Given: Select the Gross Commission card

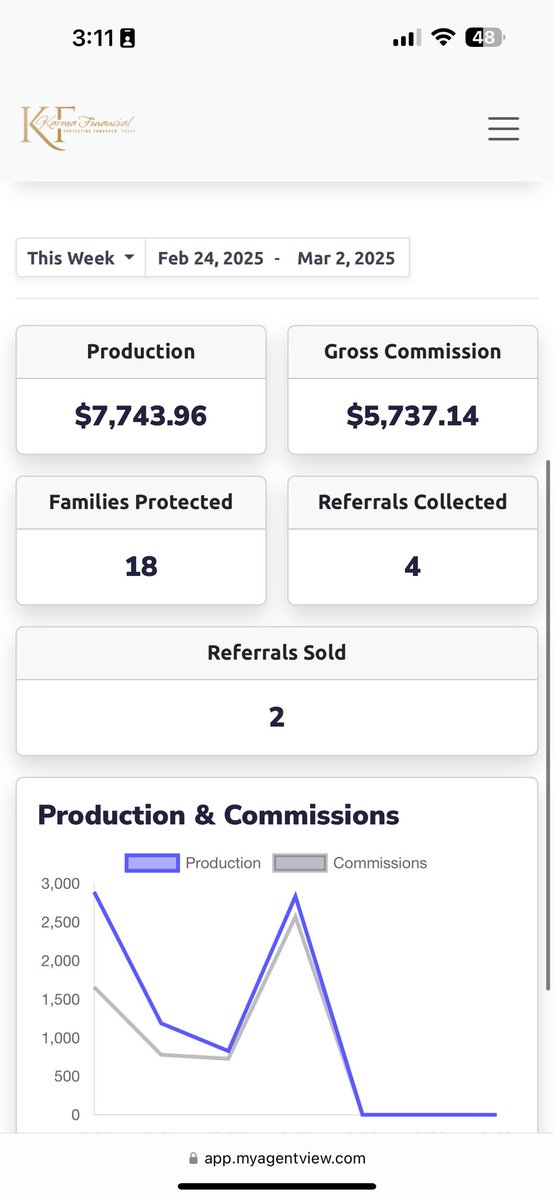Looking at the screenshot, I should pos(413,390).
